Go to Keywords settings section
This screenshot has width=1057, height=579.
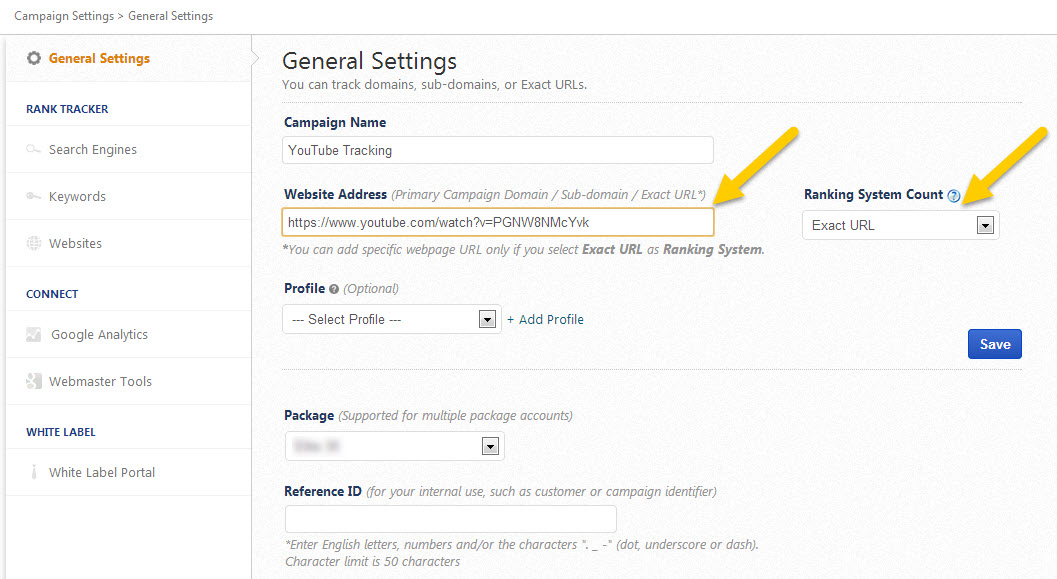click(x=77, y=197)
